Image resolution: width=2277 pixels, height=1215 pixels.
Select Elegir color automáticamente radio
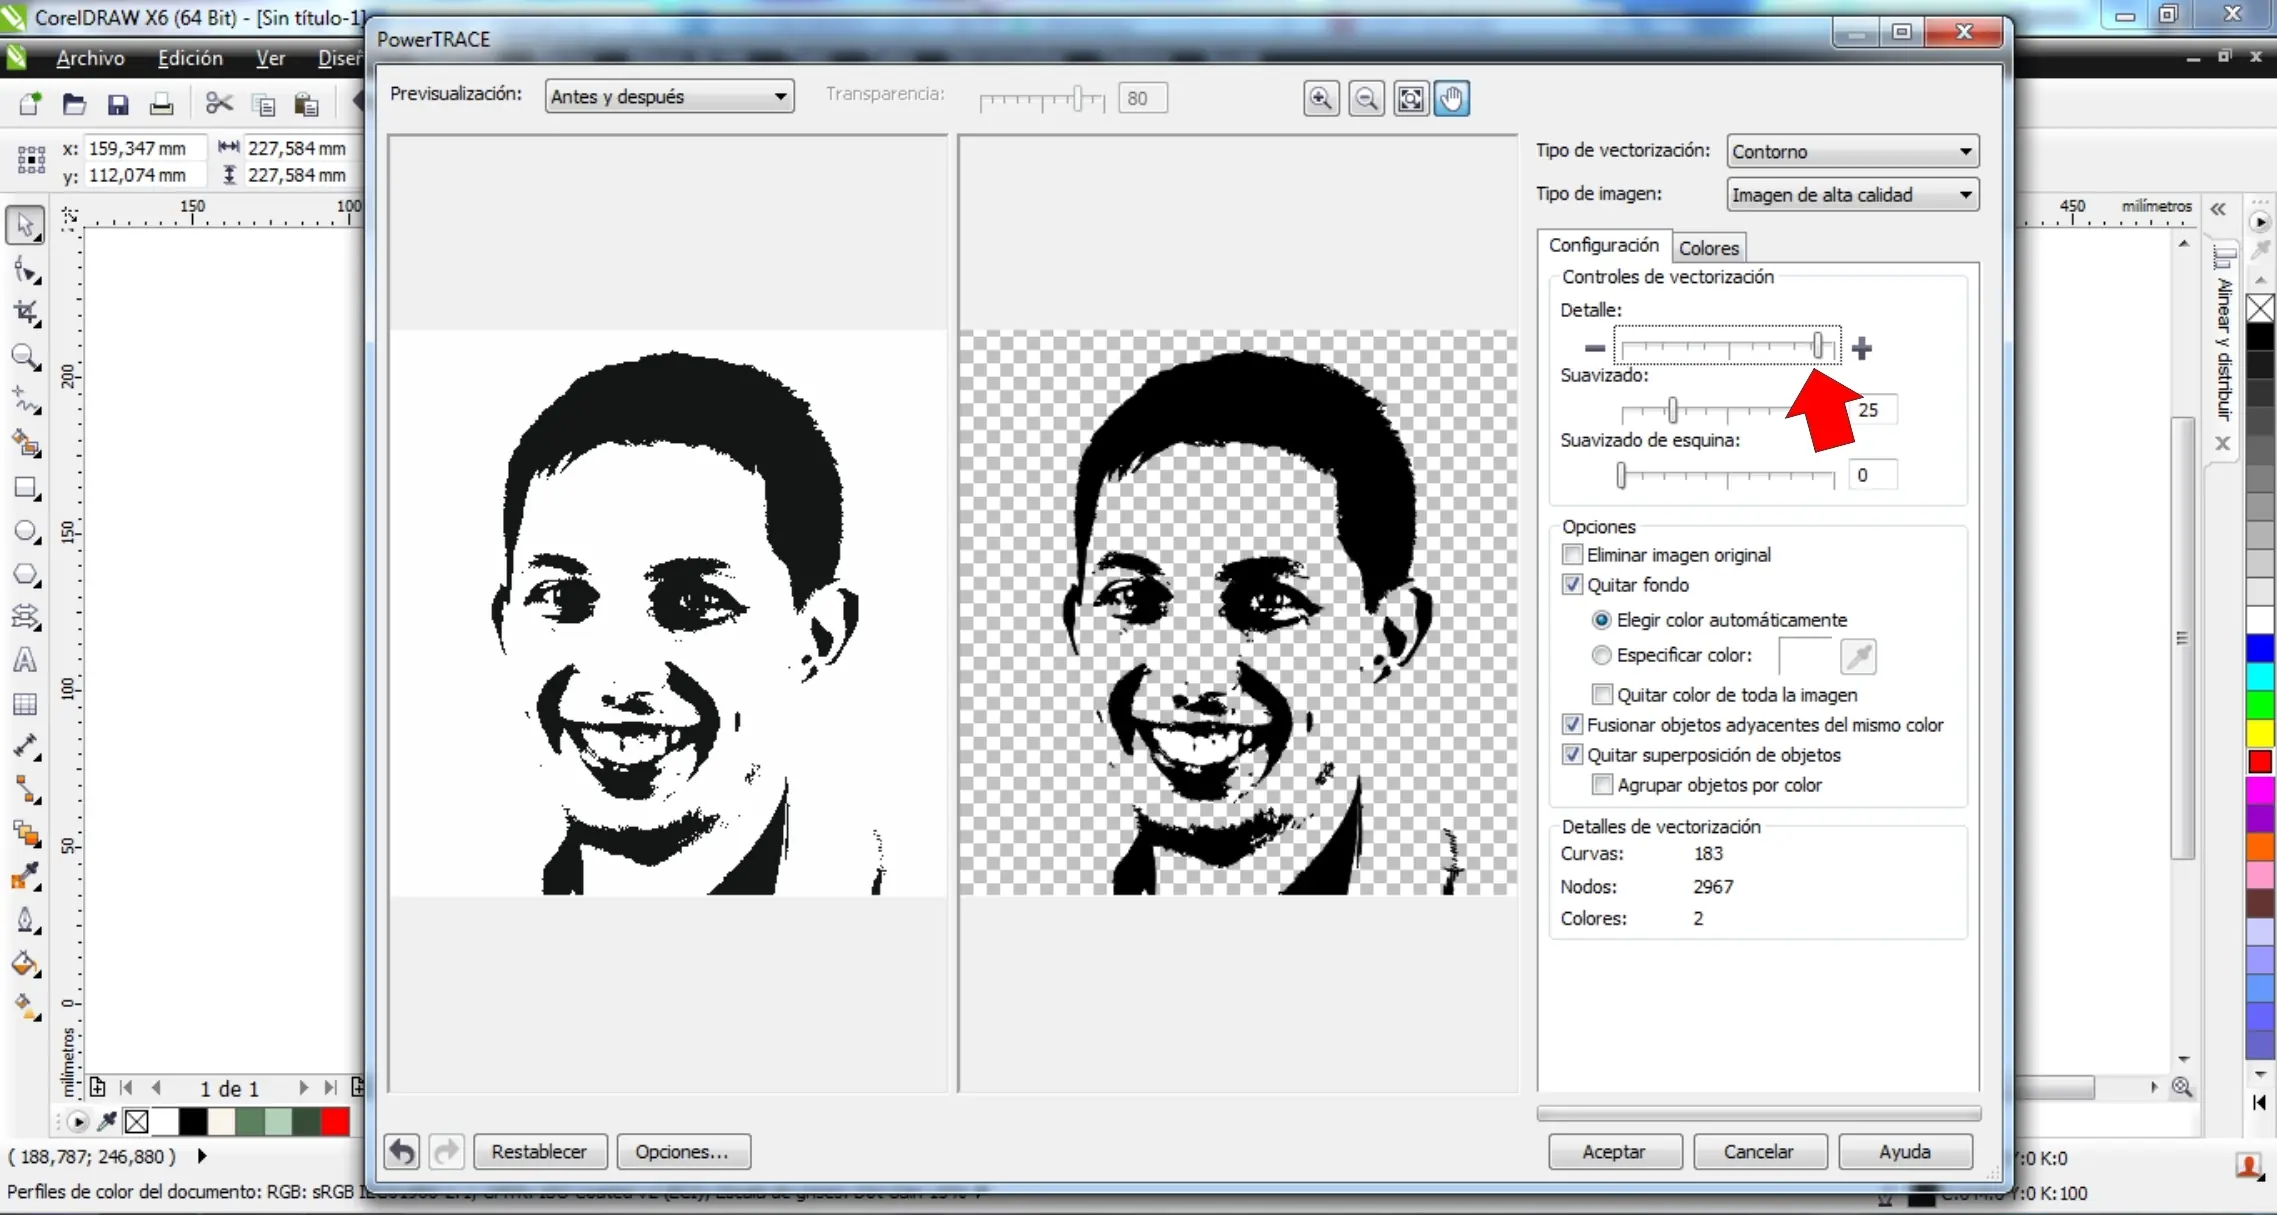coord(1601,620)
